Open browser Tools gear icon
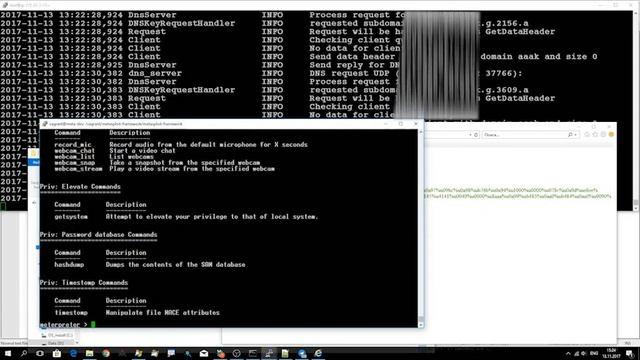Viewport: 640px width, 360px height. (603, 134)
